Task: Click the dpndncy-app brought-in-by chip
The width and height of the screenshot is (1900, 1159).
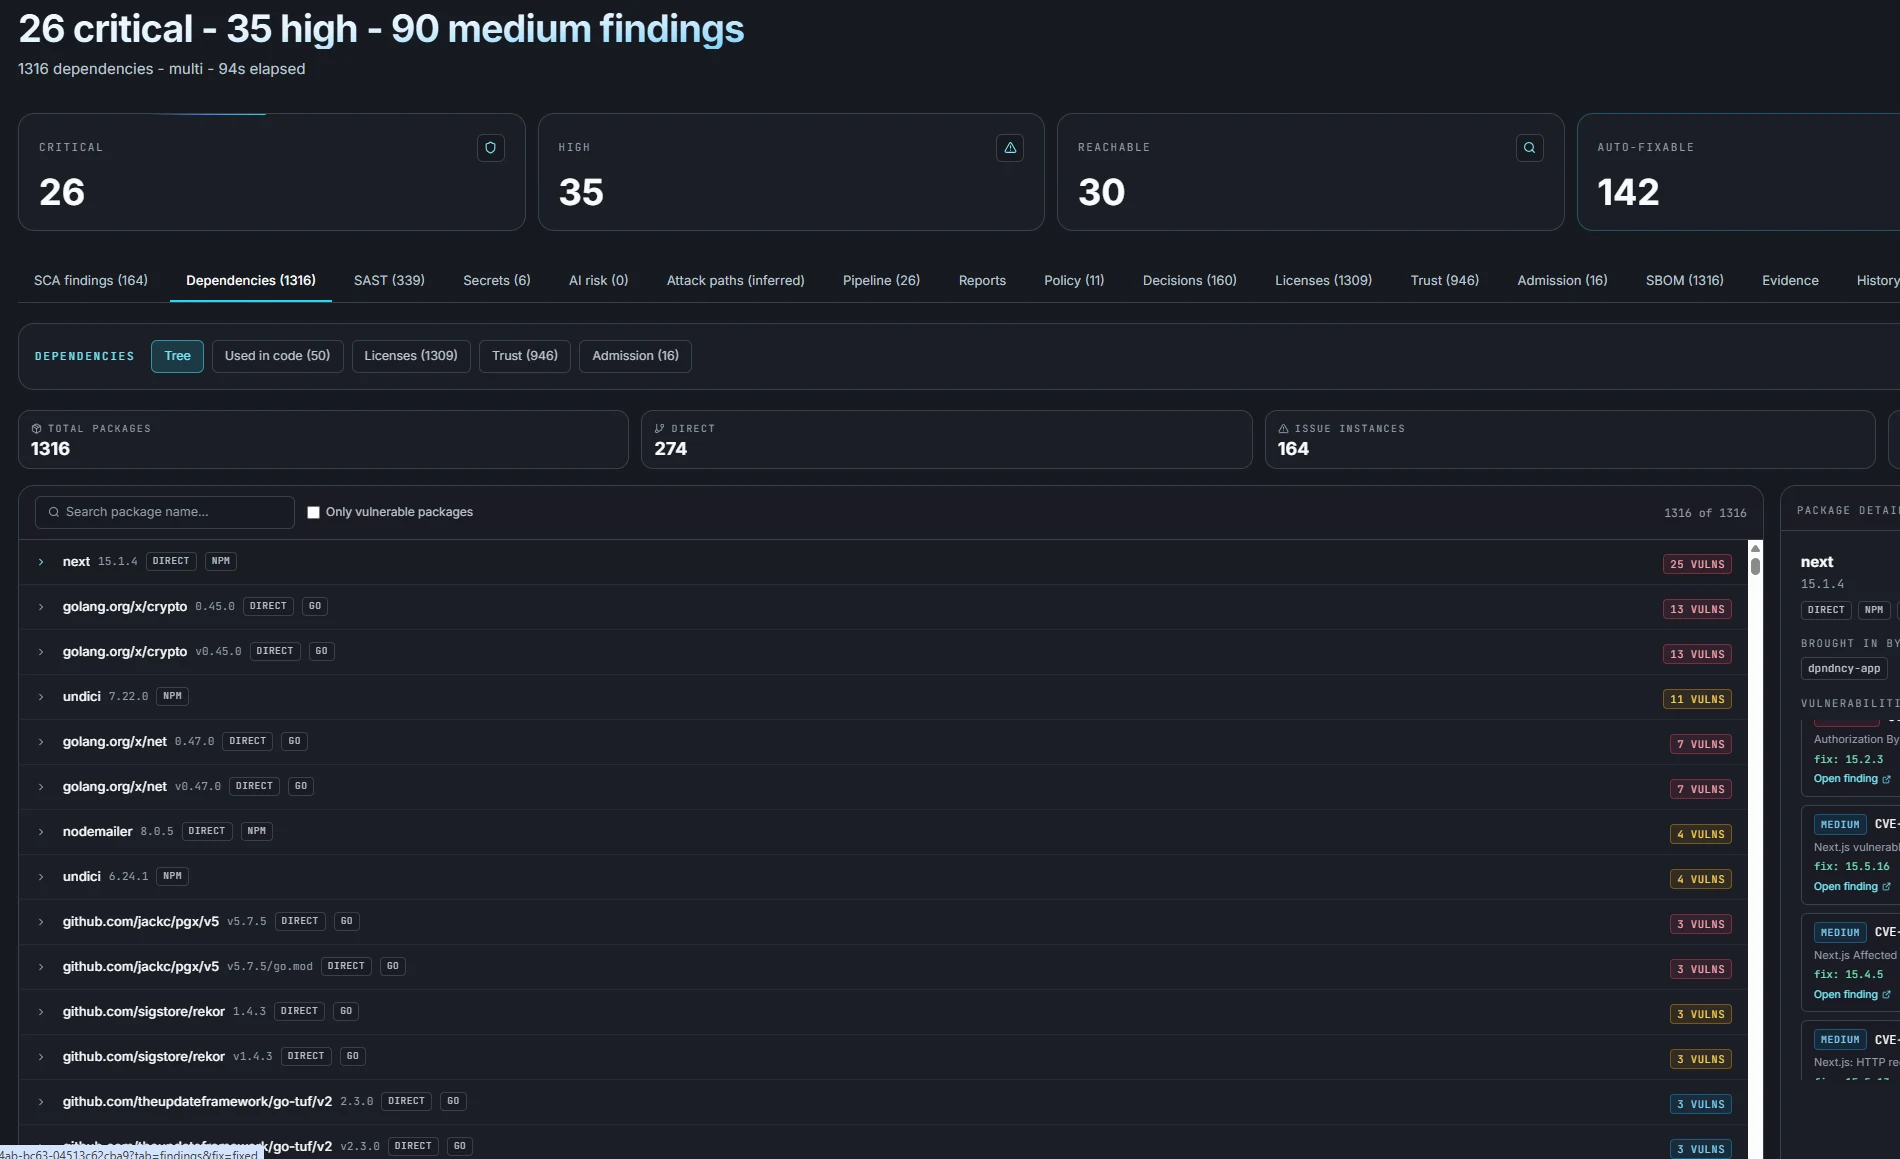Action: pos(1844,669)
